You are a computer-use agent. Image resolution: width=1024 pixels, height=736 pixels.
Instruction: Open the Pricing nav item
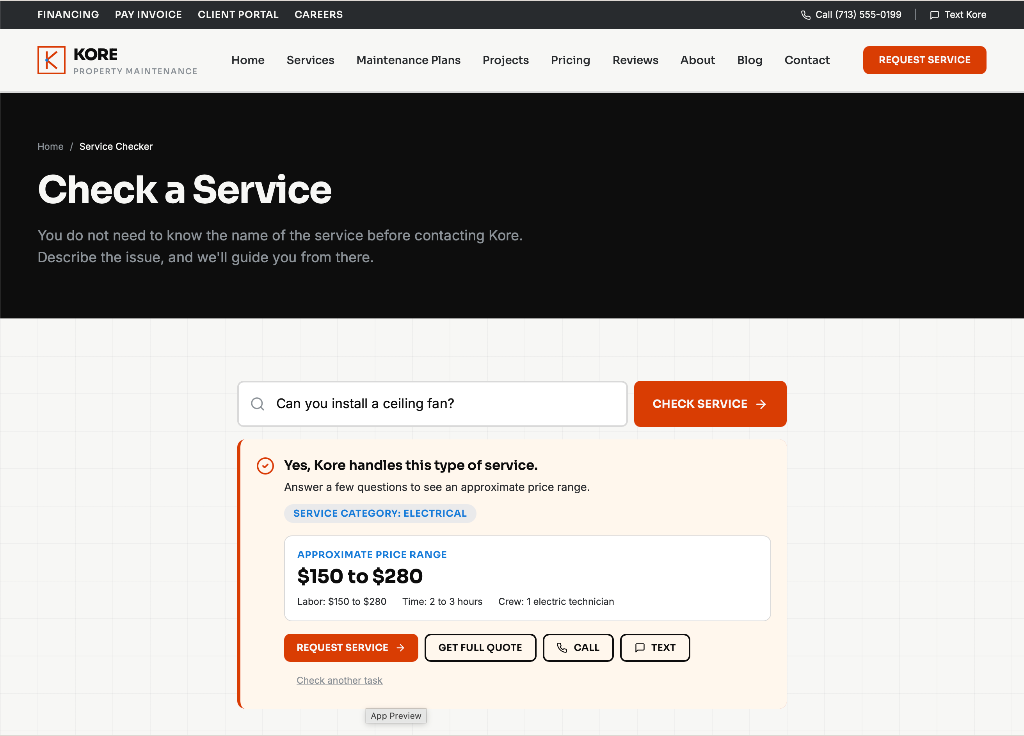570,60
